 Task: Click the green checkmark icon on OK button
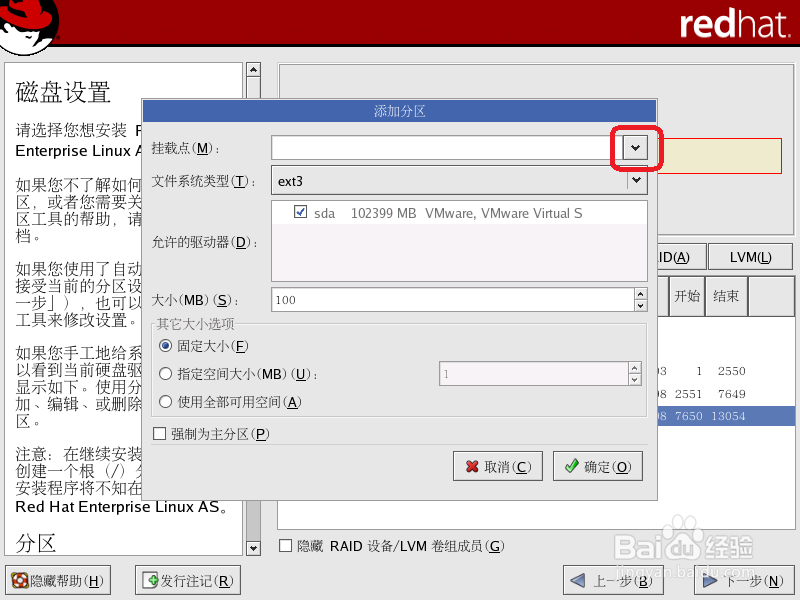(x=572, y=465)
